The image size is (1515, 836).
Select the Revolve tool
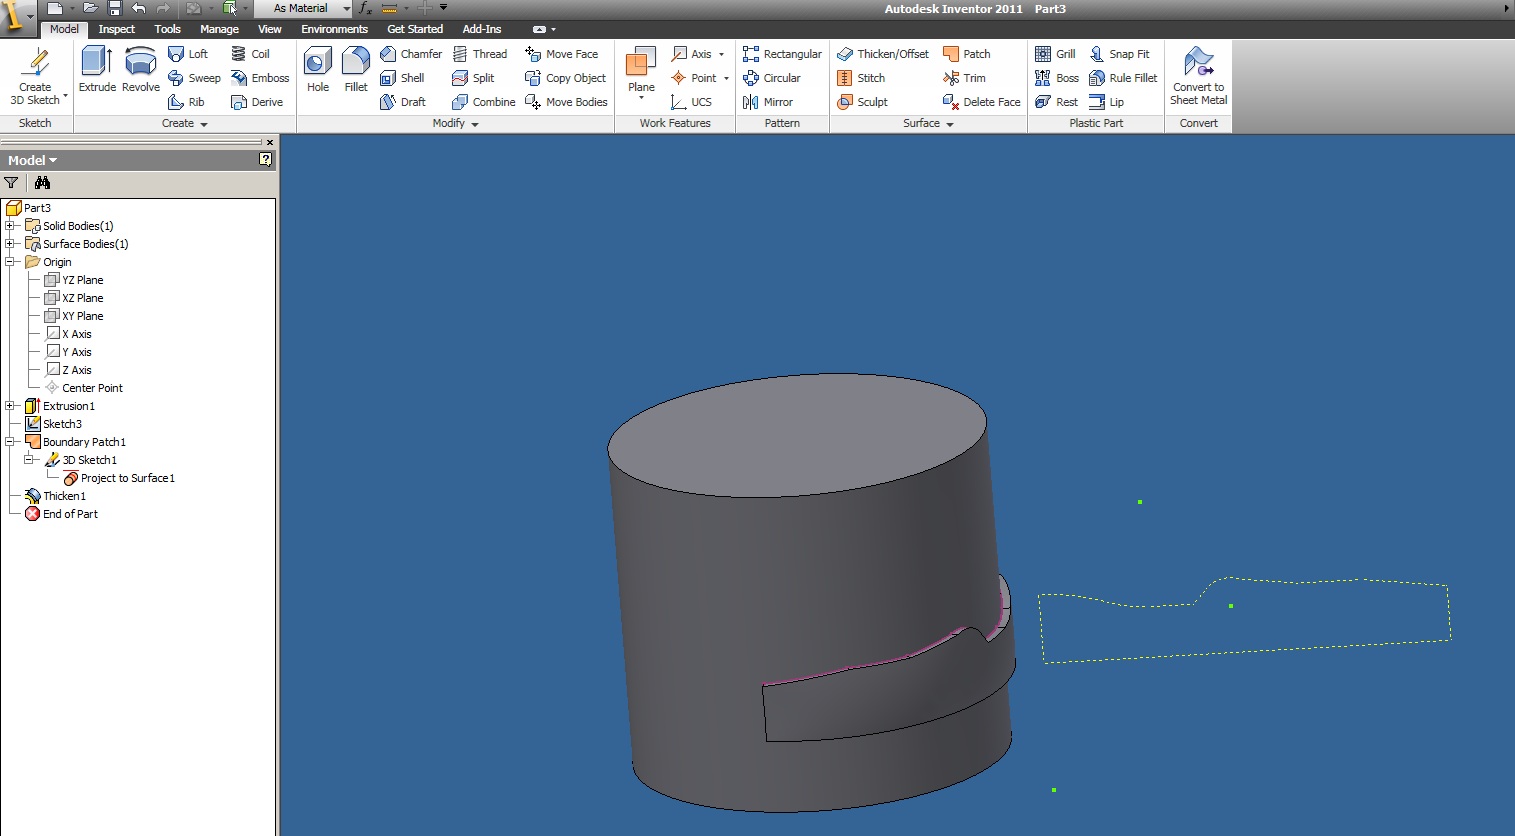click(140, 69)
